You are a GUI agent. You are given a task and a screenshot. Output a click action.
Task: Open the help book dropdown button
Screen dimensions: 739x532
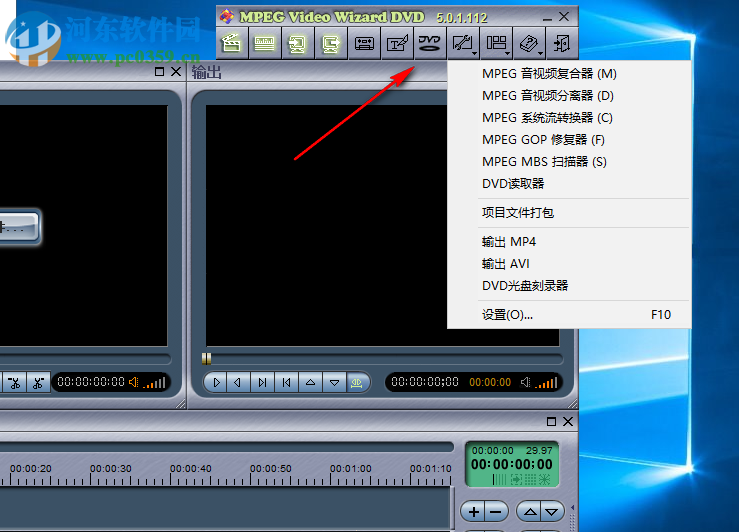(529, 43)
